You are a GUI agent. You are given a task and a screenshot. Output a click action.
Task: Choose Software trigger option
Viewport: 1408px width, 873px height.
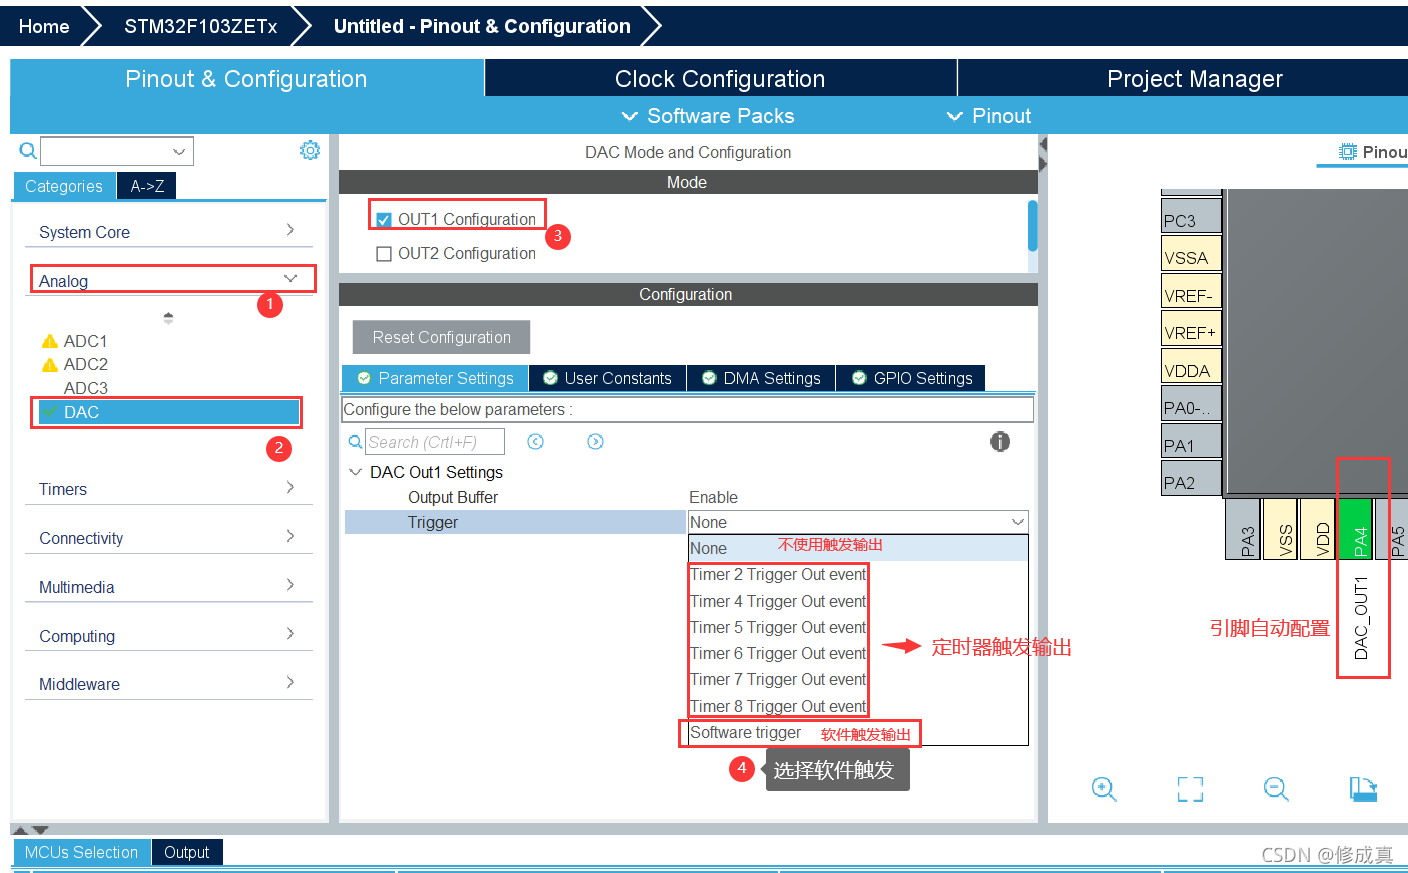745,732
